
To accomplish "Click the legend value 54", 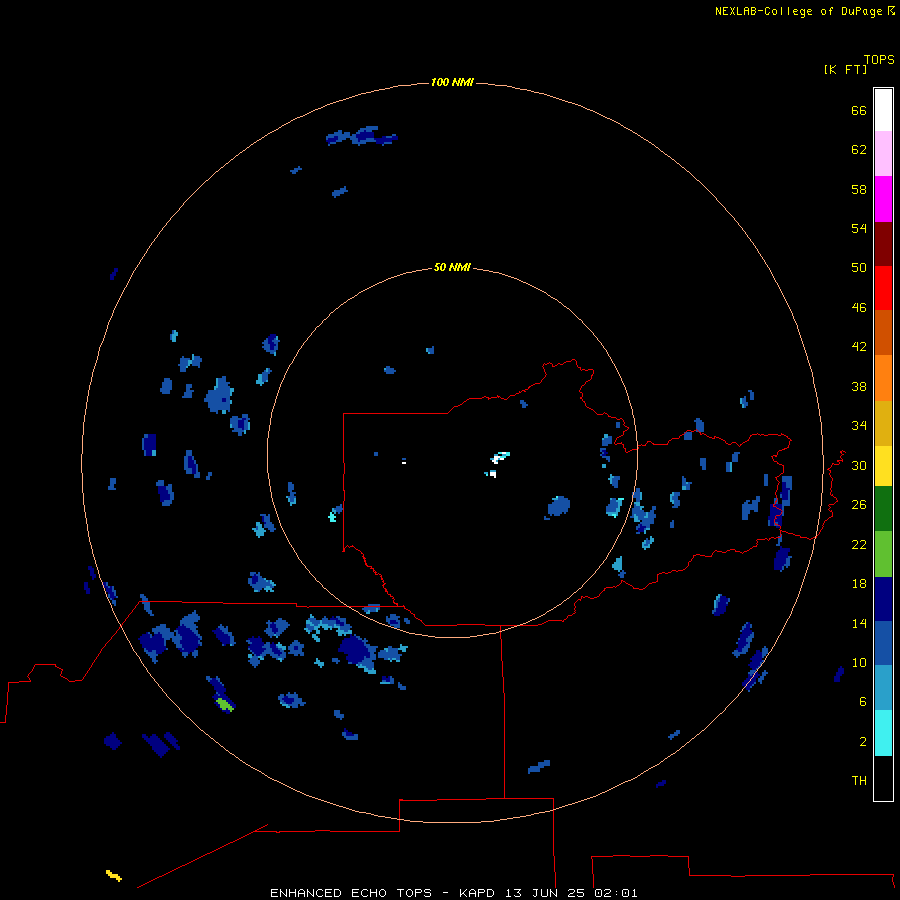I will (x=859, y=228).
